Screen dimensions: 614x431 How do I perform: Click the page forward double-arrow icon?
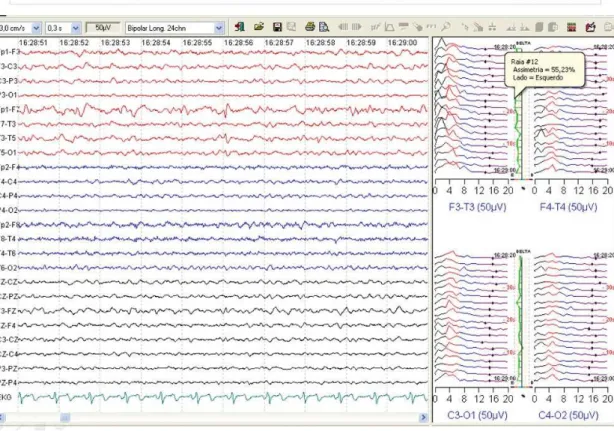click(356, 27)
